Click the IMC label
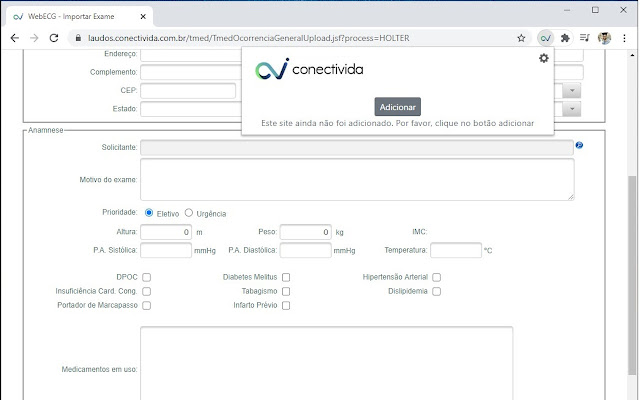Screen dimensions: 640x400 tap(420, 232)
